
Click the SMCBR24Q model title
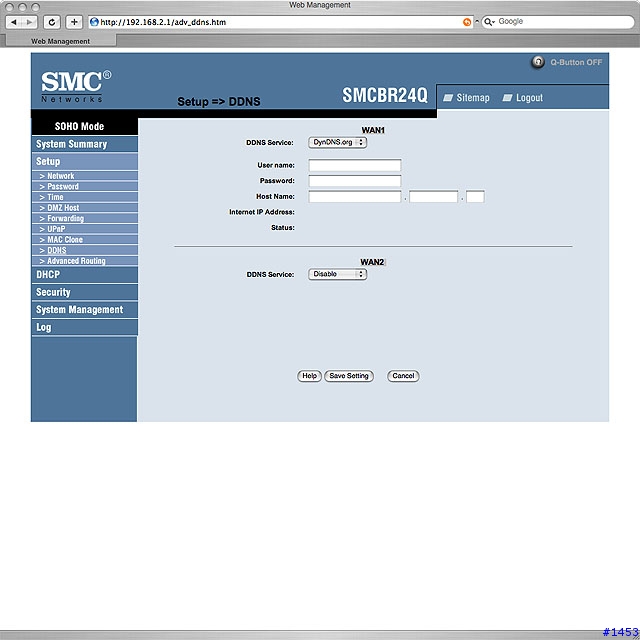pyautogui.click(x=384, y=95)
